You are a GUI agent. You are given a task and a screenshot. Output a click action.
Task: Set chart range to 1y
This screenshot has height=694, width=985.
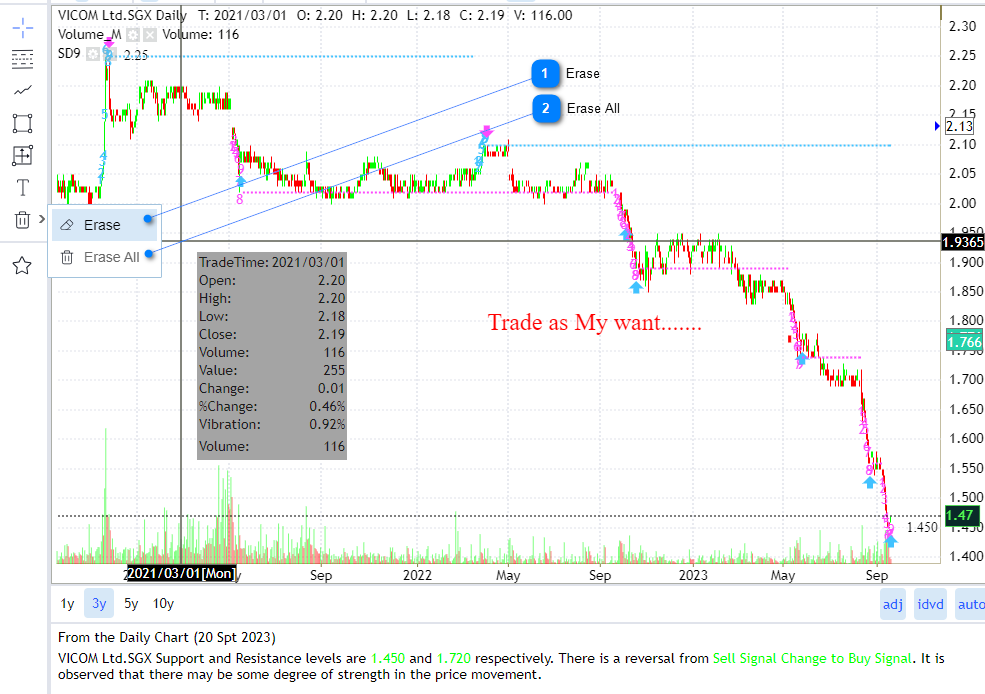(x=67, y=604)
